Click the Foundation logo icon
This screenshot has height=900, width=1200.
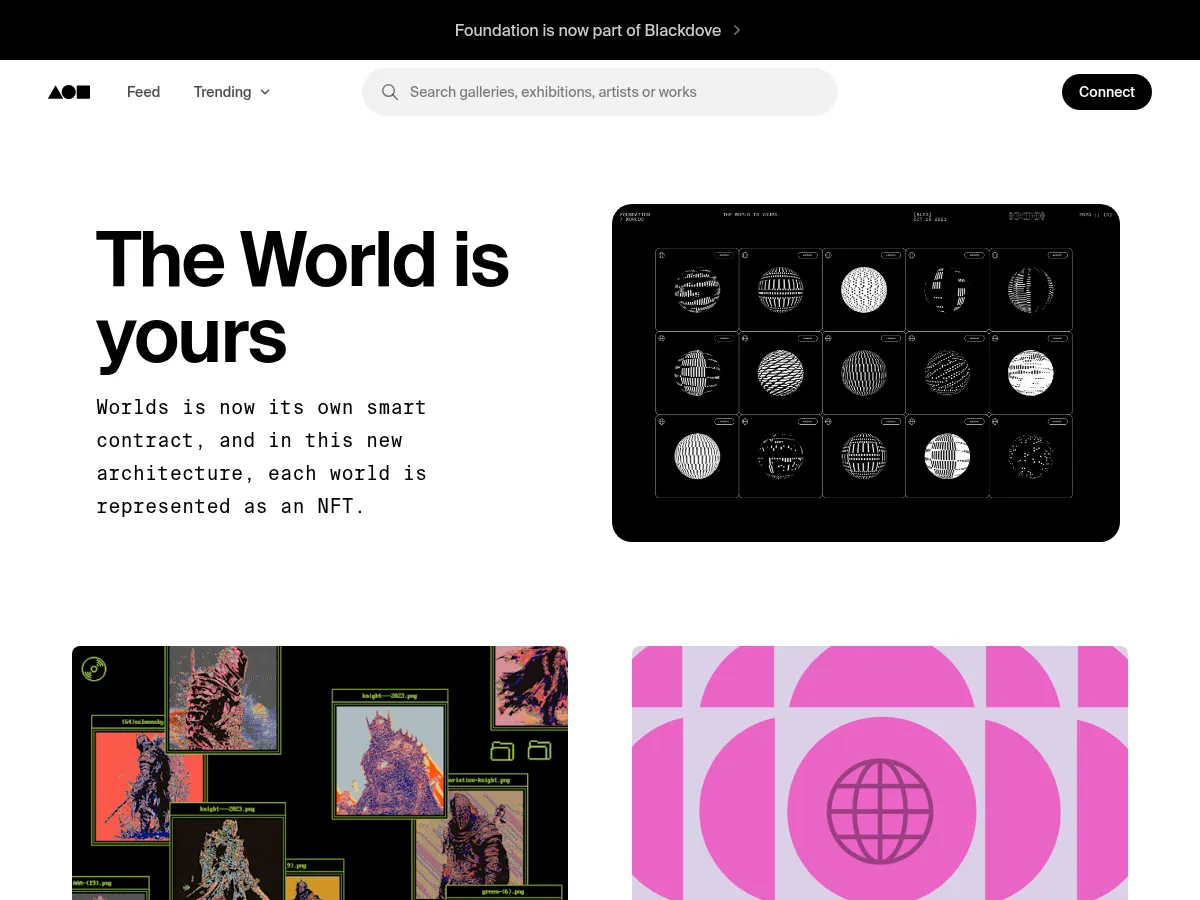click(68, 91)
